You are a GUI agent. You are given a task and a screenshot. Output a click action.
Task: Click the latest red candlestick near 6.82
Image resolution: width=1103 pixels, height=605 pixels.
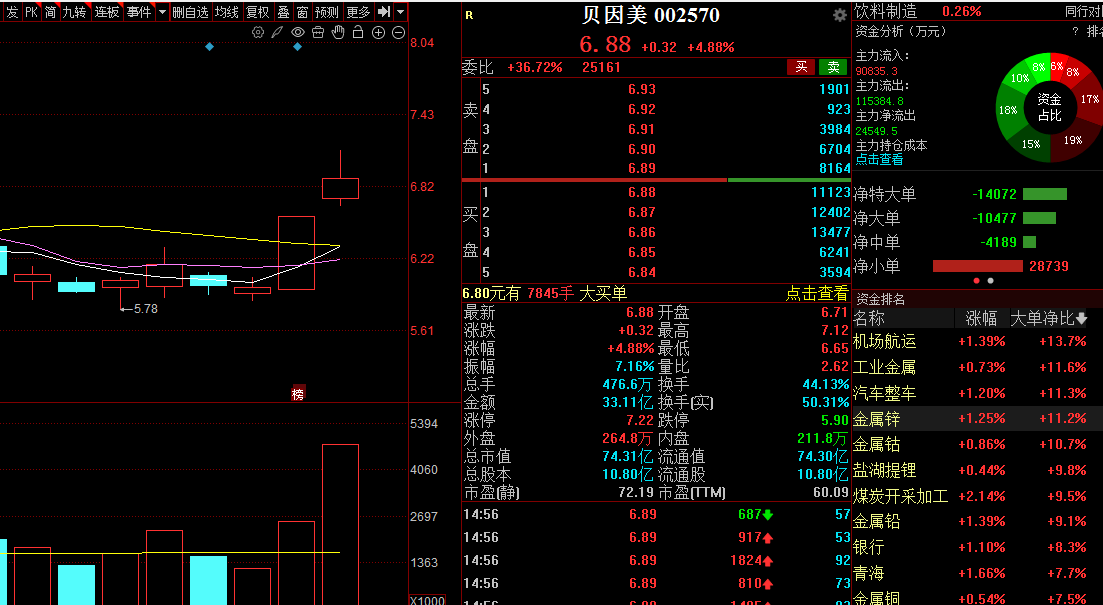tap(340, 189)
